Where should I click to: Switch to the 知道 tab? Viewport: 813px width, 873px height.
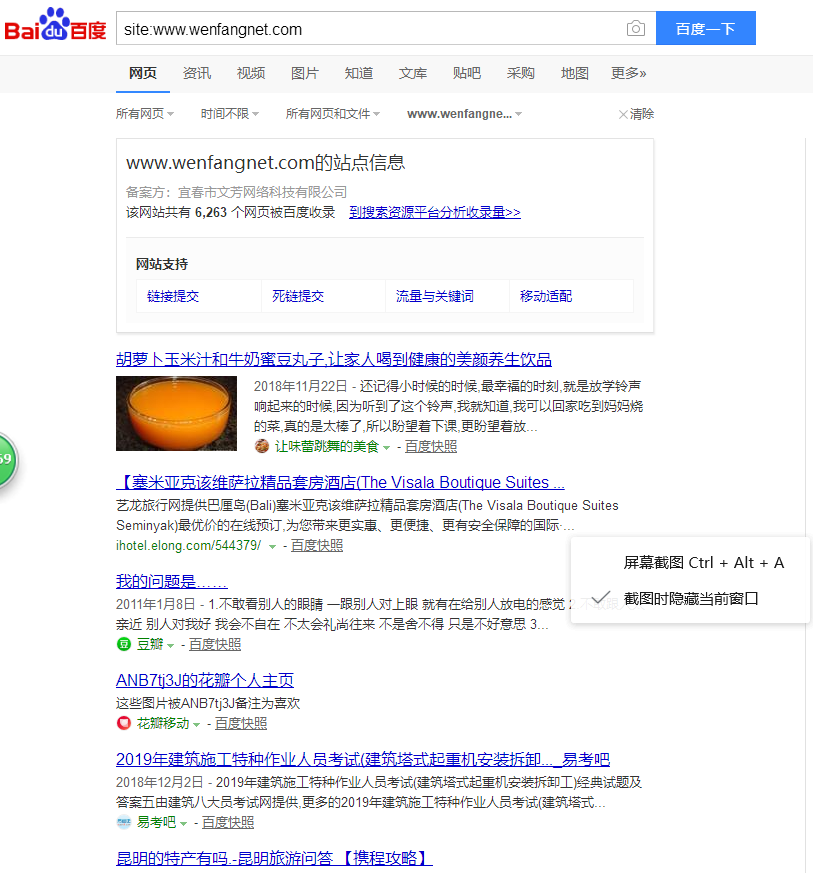[x=359, y=73]
